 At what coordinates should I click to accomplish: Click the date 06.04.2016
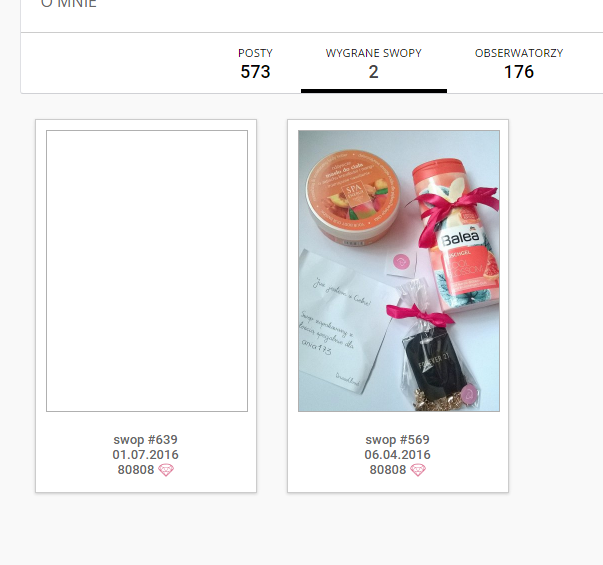click(397, 455)
